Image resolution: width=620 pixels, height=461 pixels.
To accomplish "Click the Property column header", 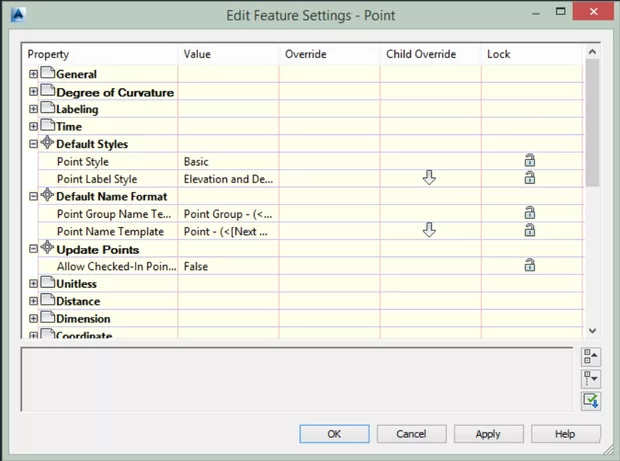I will pyautogui.click(x=100, y=54).
